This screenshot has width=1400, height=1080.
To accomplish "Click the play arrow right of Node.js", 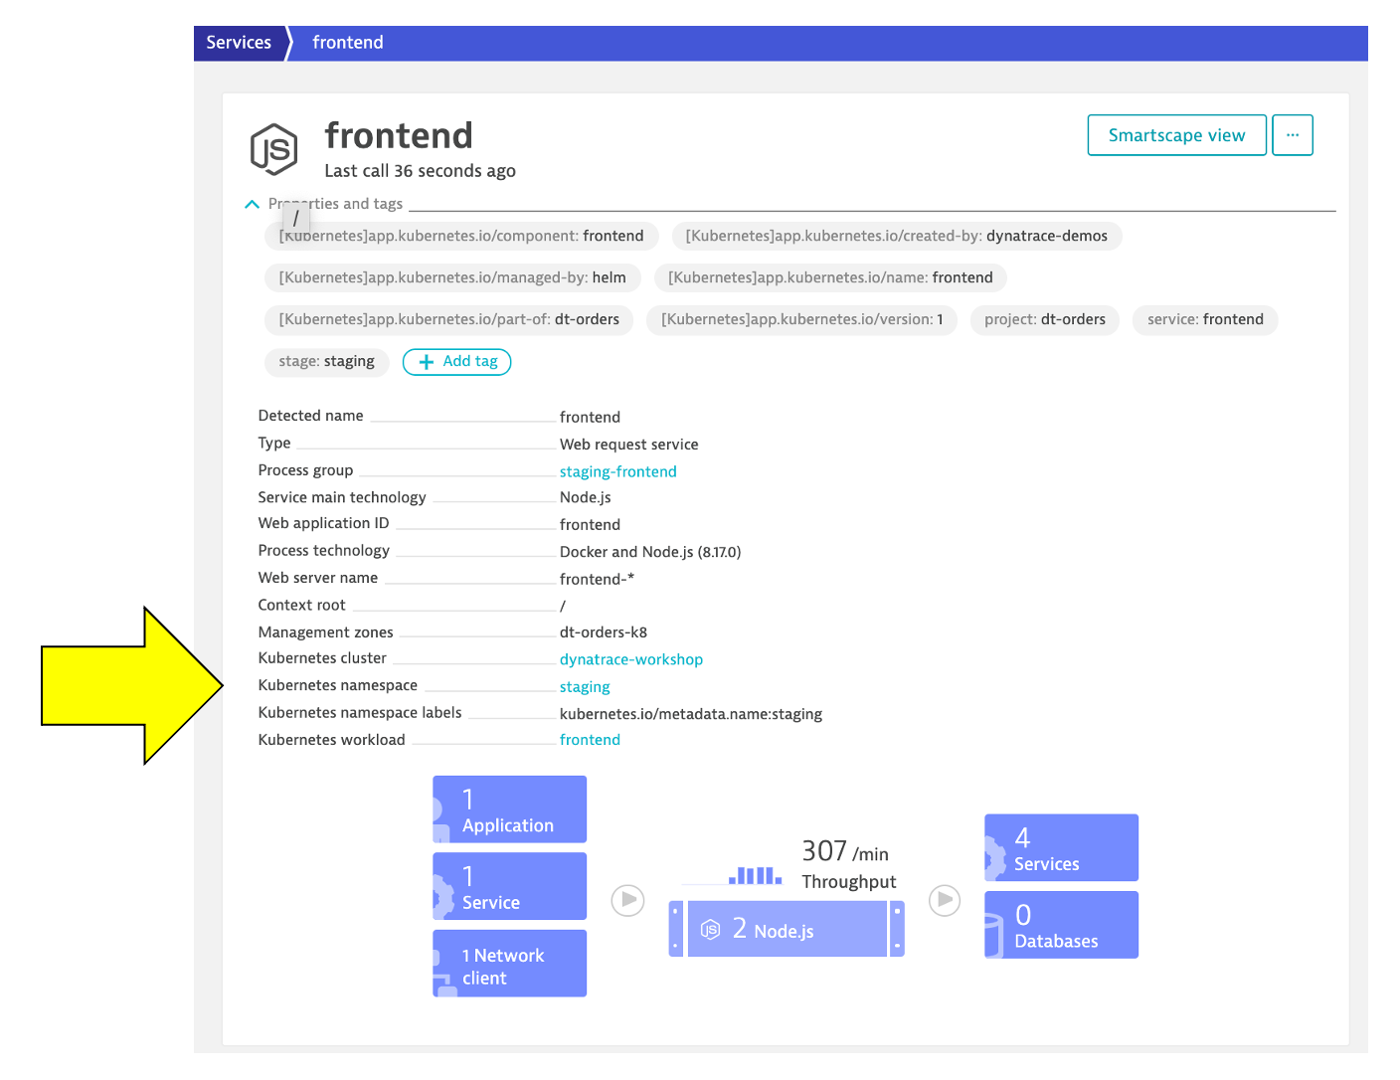I will (945, 900).
